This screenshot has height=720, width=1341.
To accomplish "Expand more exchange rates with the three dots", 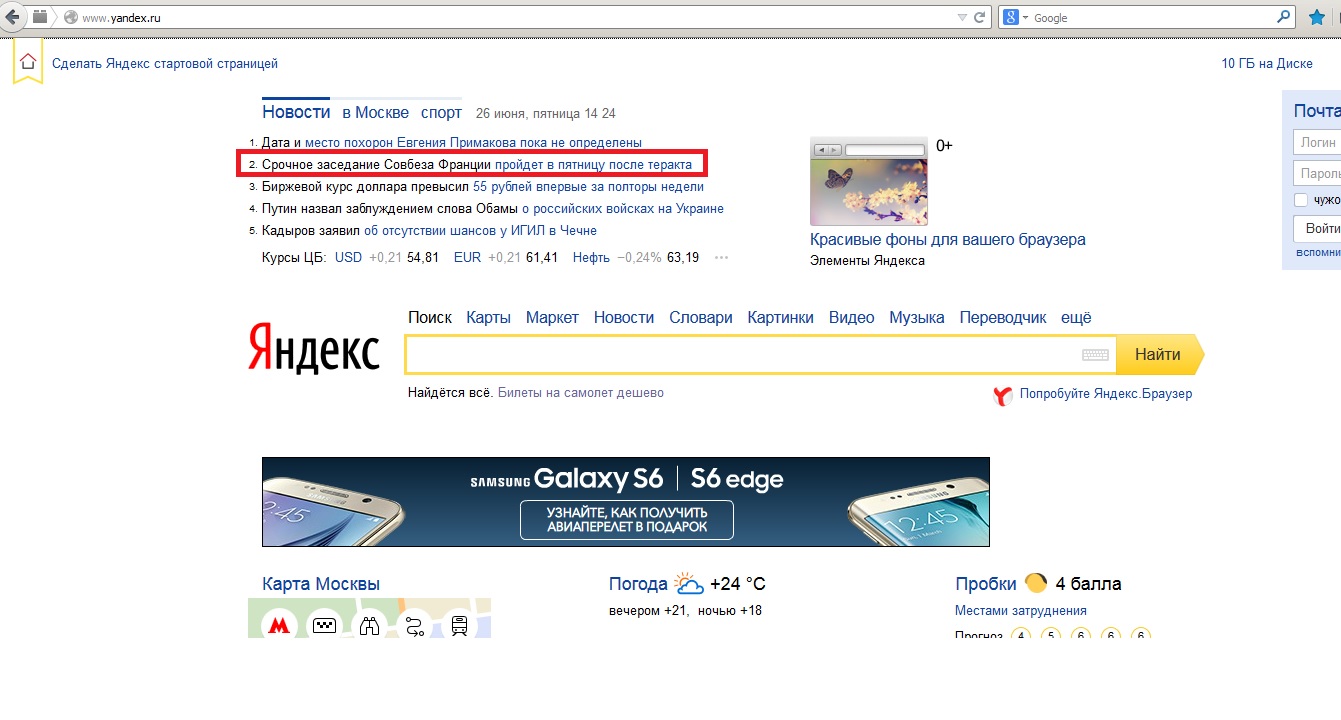I will (721, 258).
